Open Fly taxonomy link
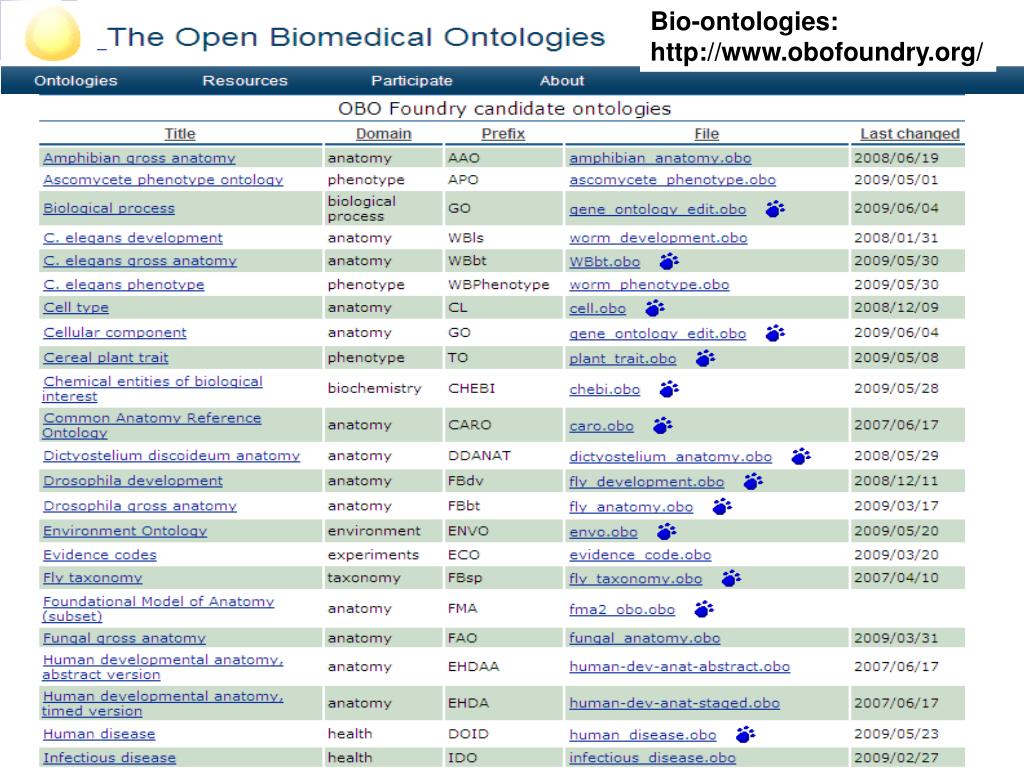 tap(92, 578)
